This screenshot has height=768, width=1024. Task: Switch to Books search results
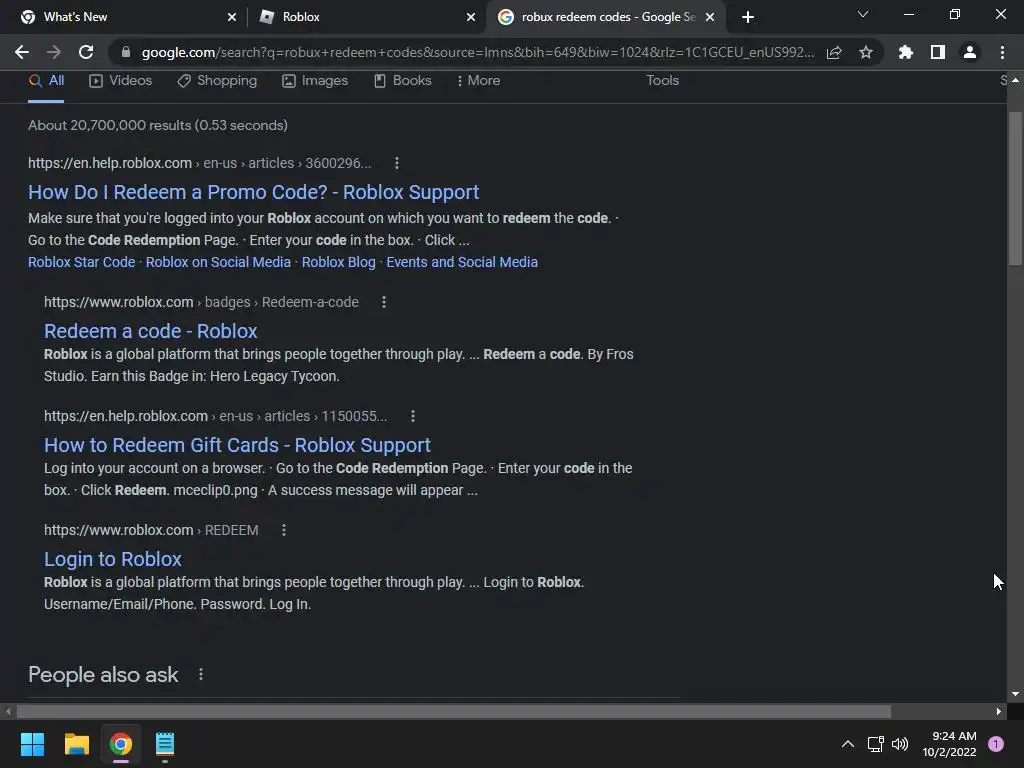click(403, 81)
